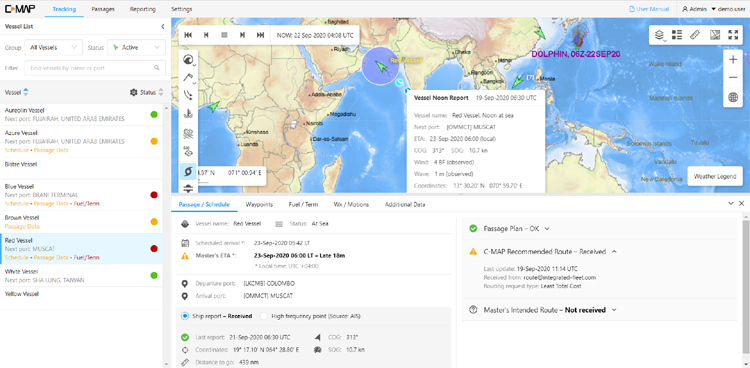Expand Master's Intended Route section
The image size is (750, 368).
click(x=614, y=310)
